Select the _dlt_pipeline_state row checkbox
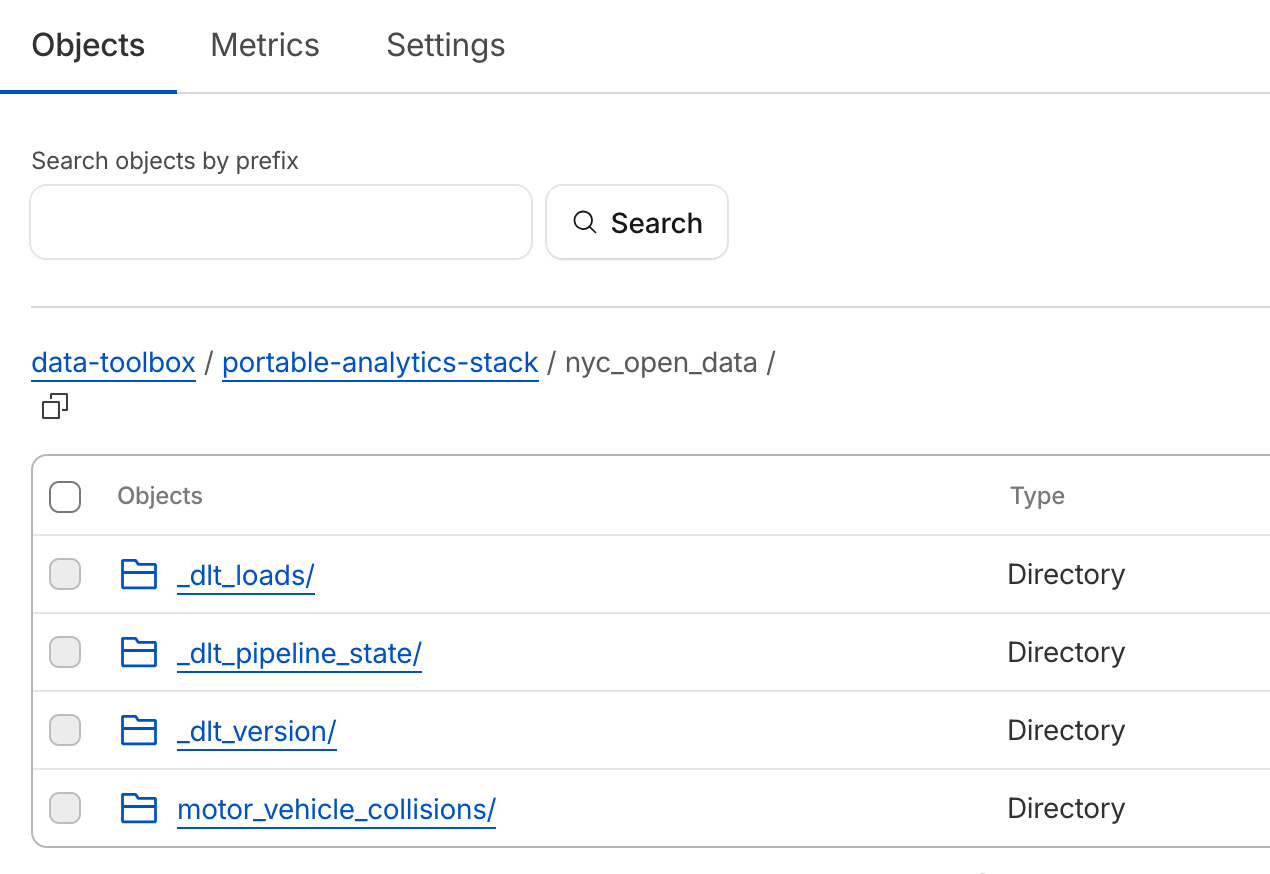 65,652
